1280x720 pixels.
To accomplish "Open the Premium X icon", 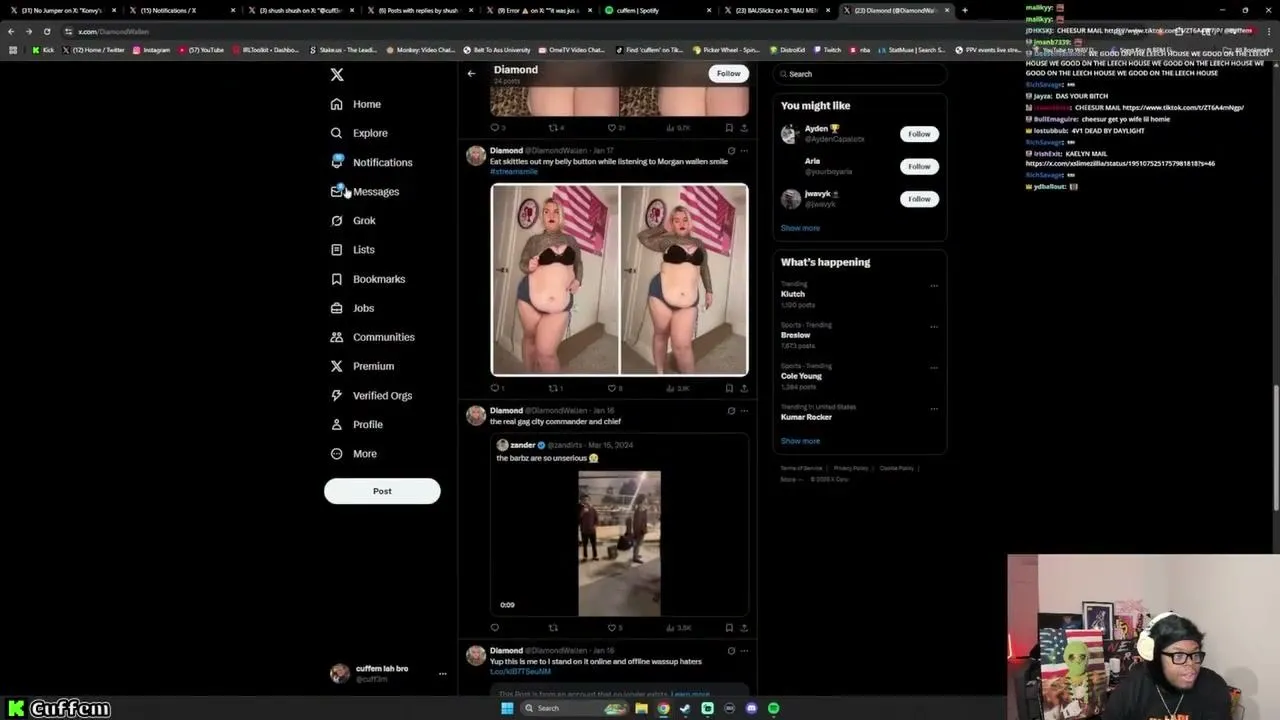I will pos(337,366).
